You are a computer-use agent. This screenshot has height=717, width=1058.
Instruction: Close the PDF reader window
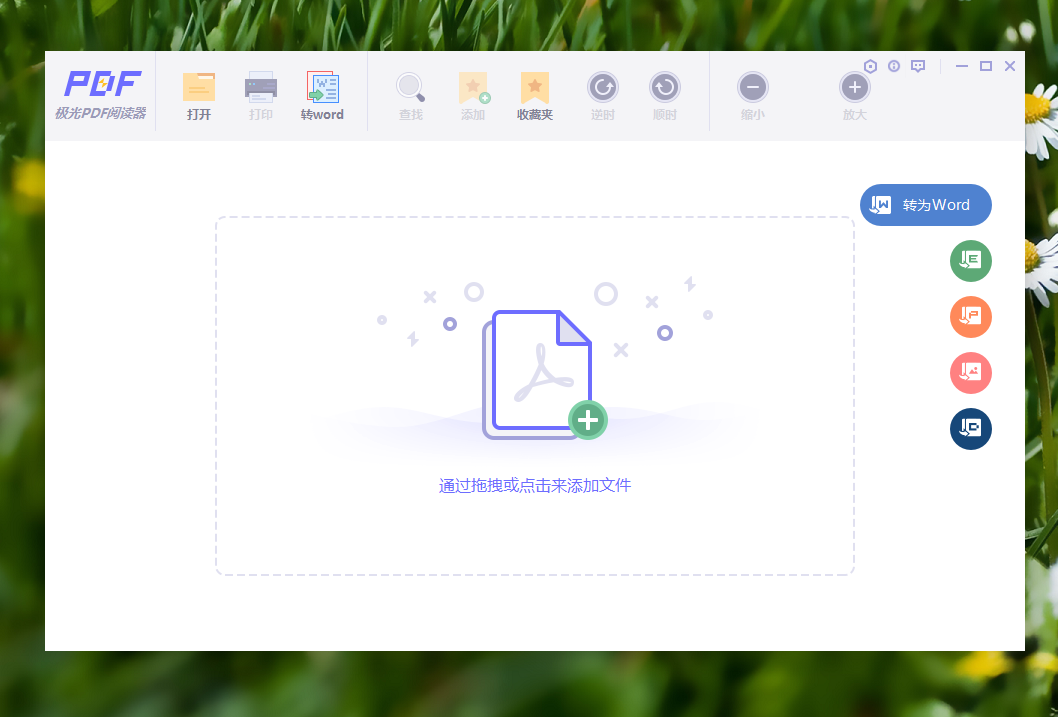coord(1010,66)
